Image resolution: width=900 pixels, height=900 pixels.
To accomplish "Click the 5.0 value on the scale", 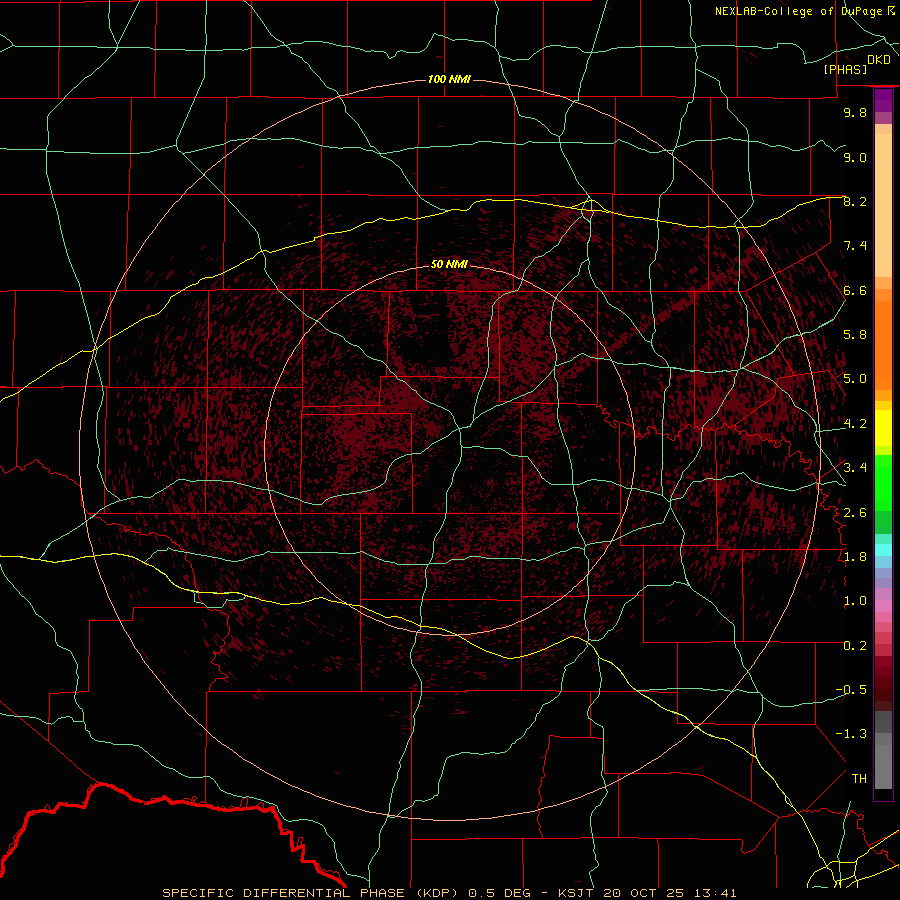I will click(855, 379).
